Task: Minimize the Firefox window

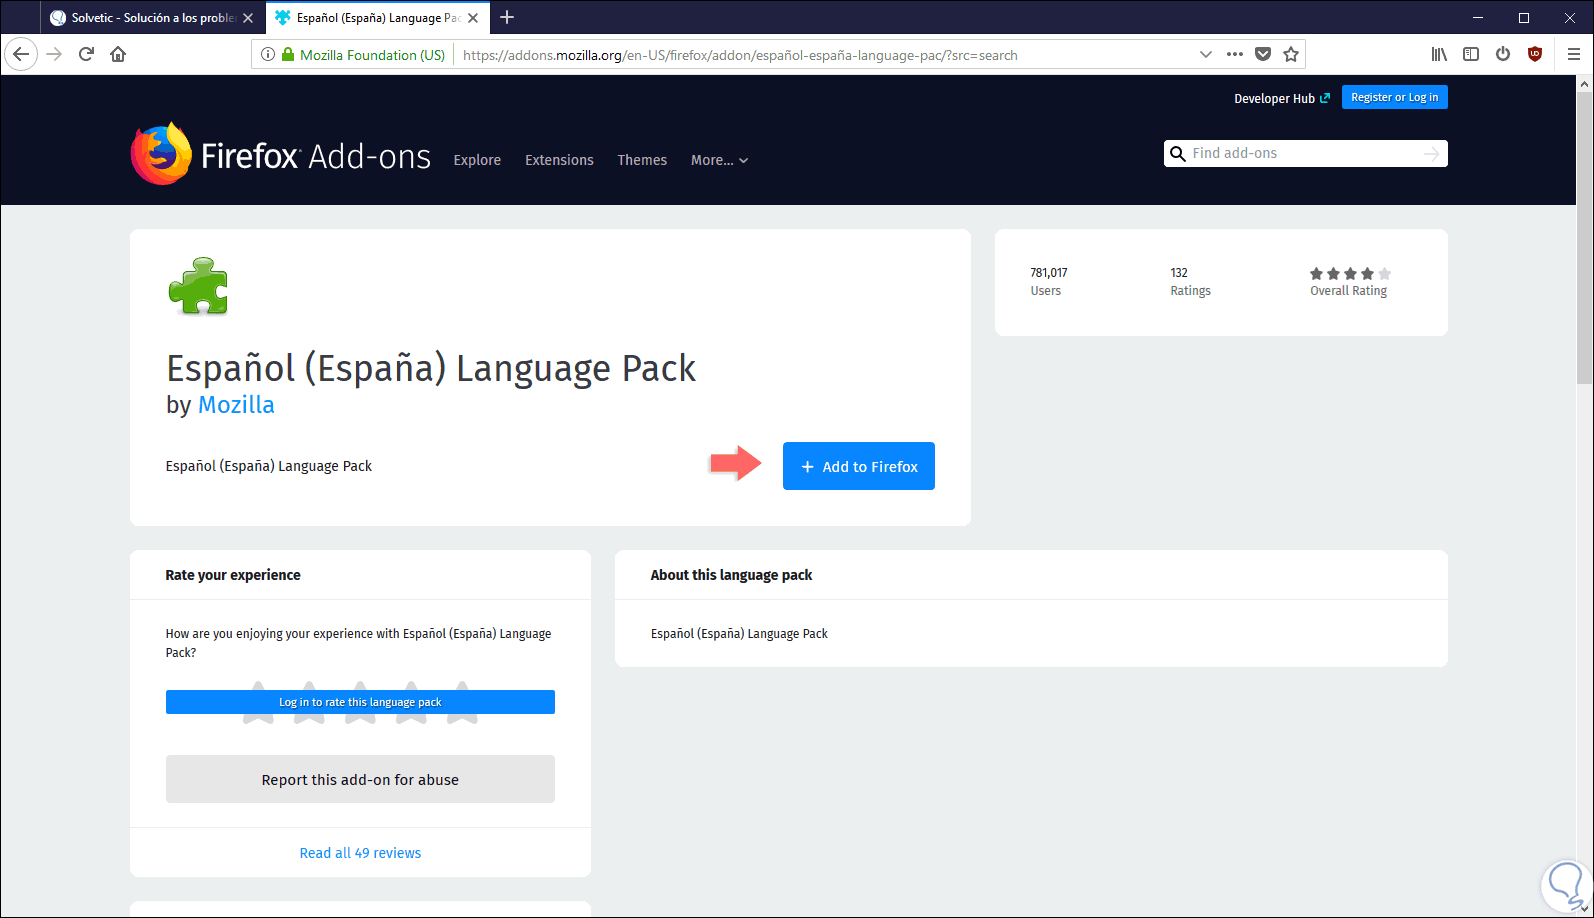Action: (1478, 17)
